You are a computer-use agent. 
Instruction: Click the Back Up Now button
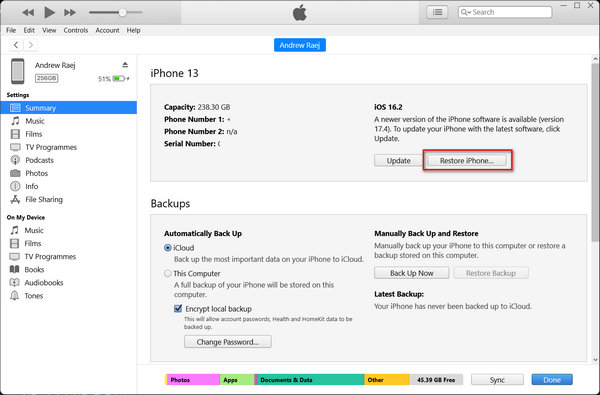pyautogui.click(x=412, y=273)
